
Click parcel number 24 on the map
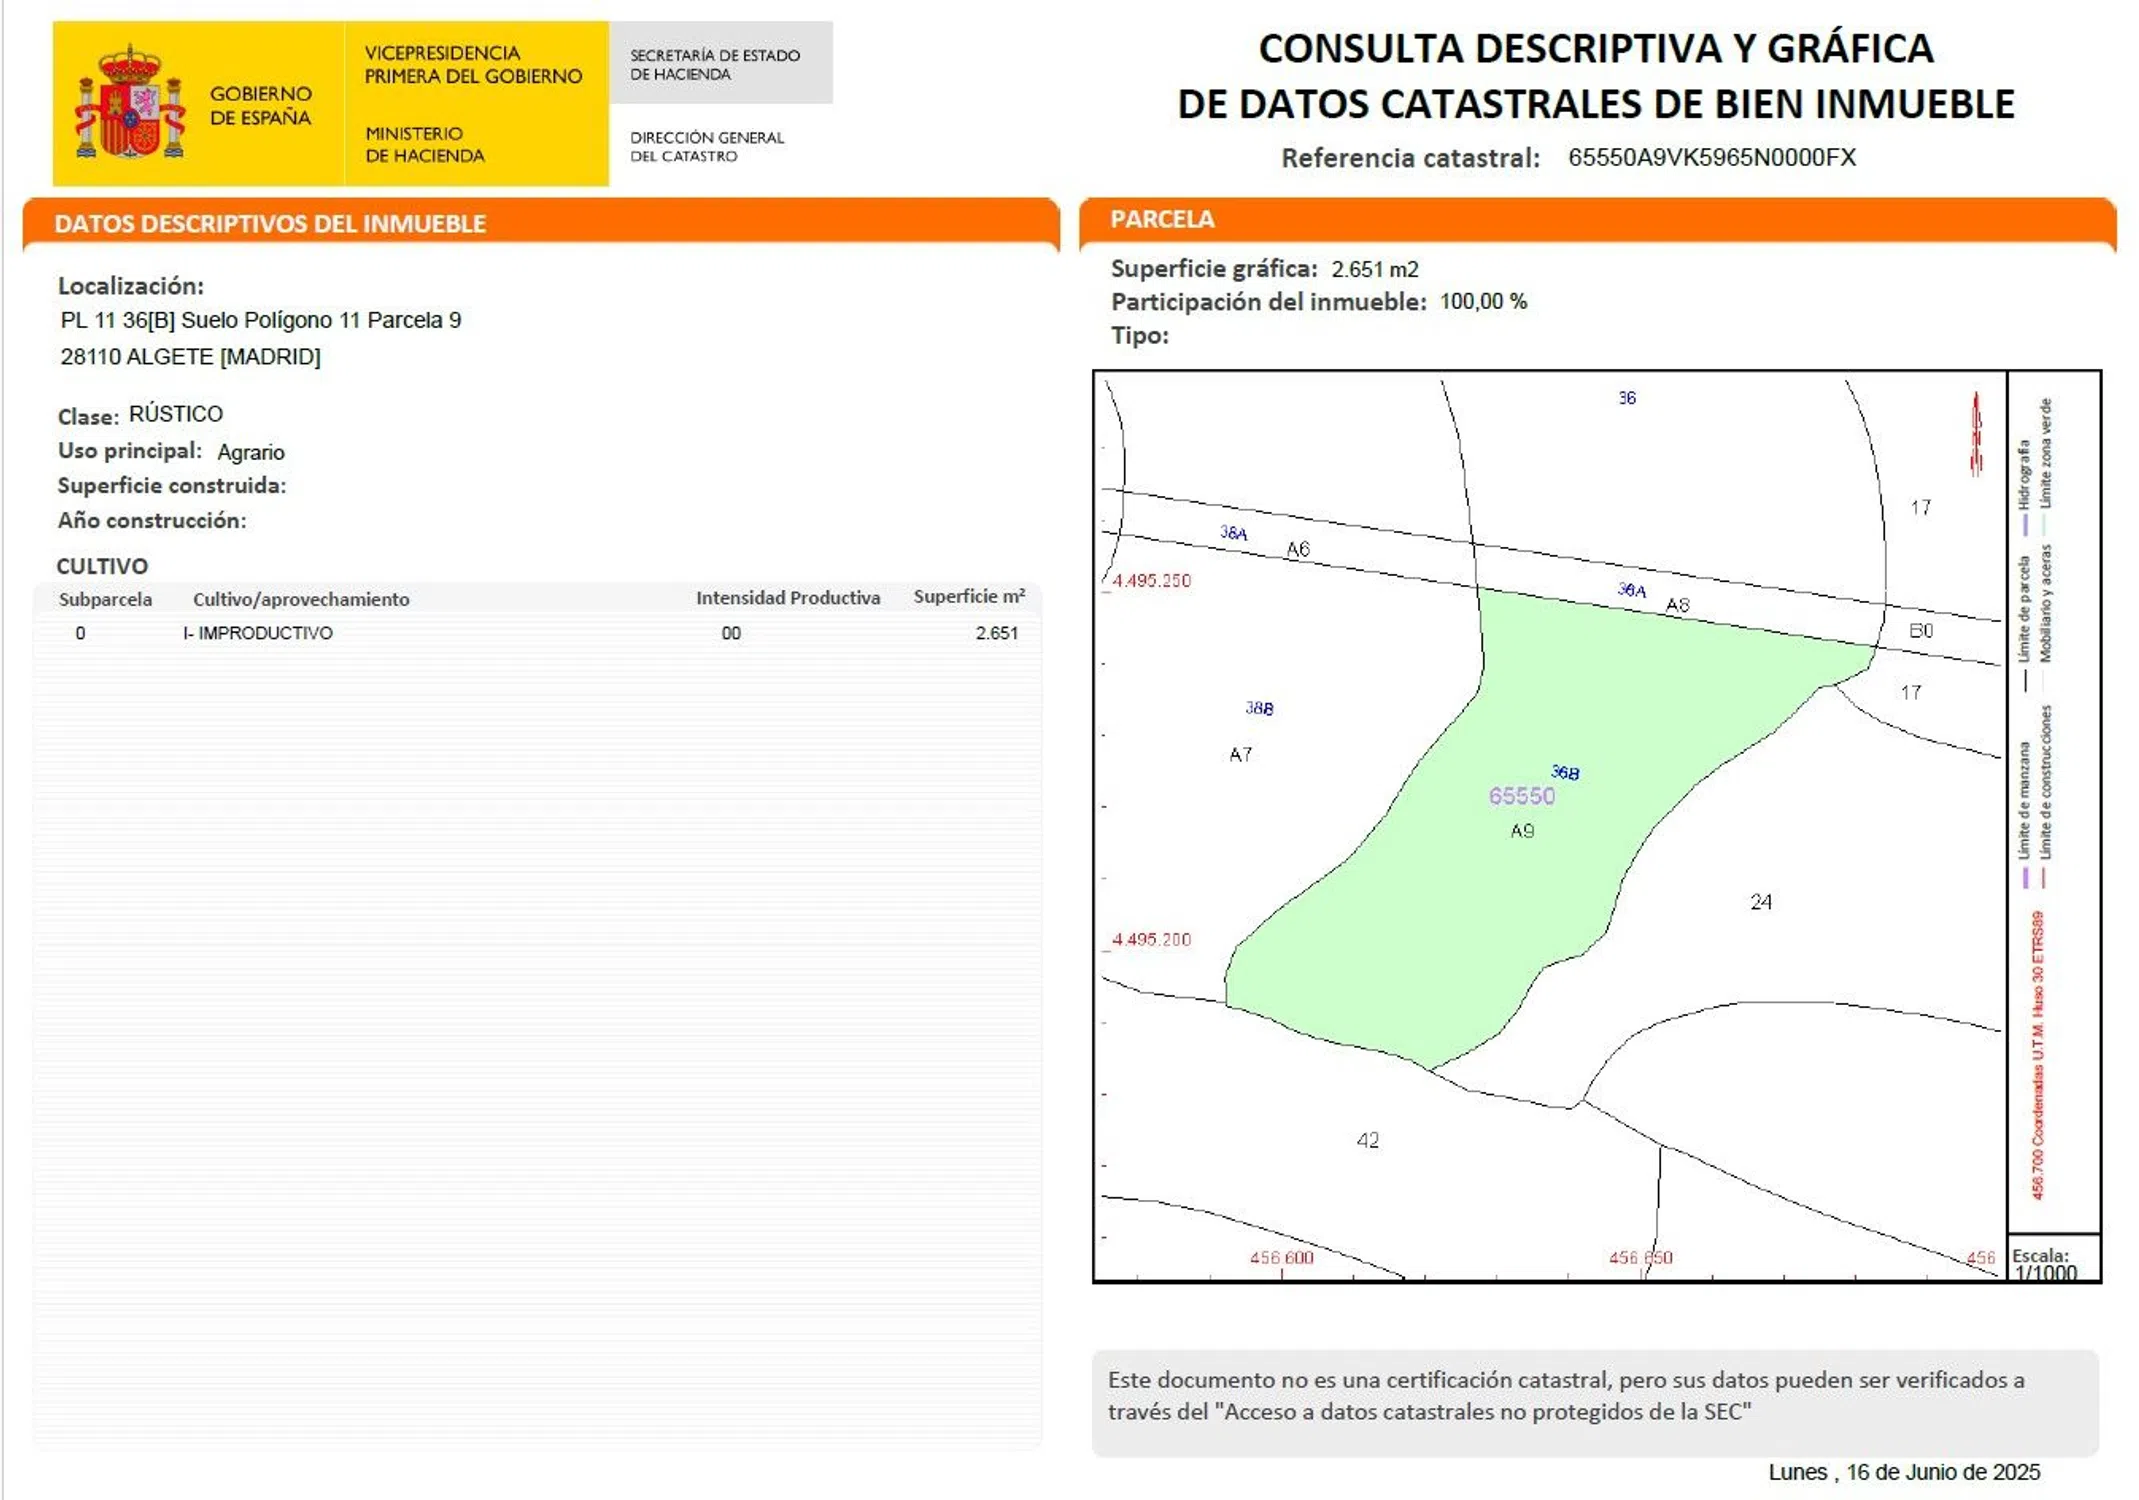coord(1760,902)
